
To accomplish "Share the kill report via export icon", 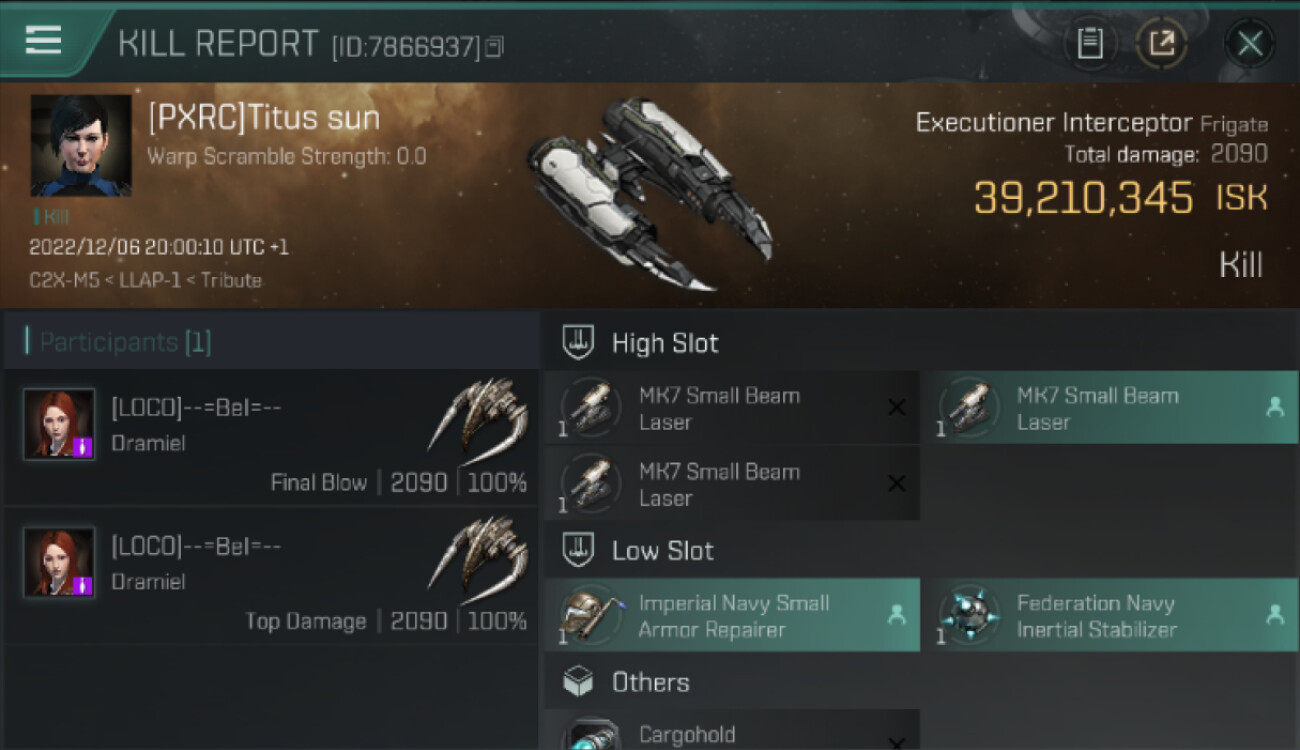I will (x=1162, y=43).
